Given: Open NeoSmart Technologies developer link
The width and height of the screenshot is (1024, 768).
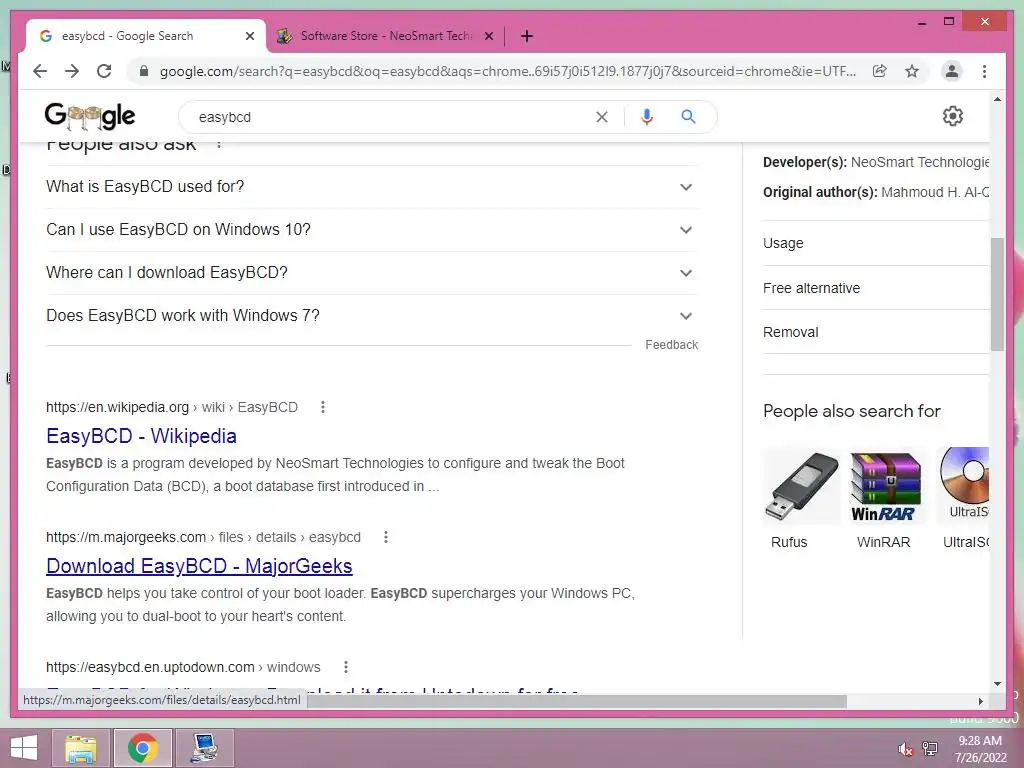Looking at the screenshot, I should tap(920, 162).
